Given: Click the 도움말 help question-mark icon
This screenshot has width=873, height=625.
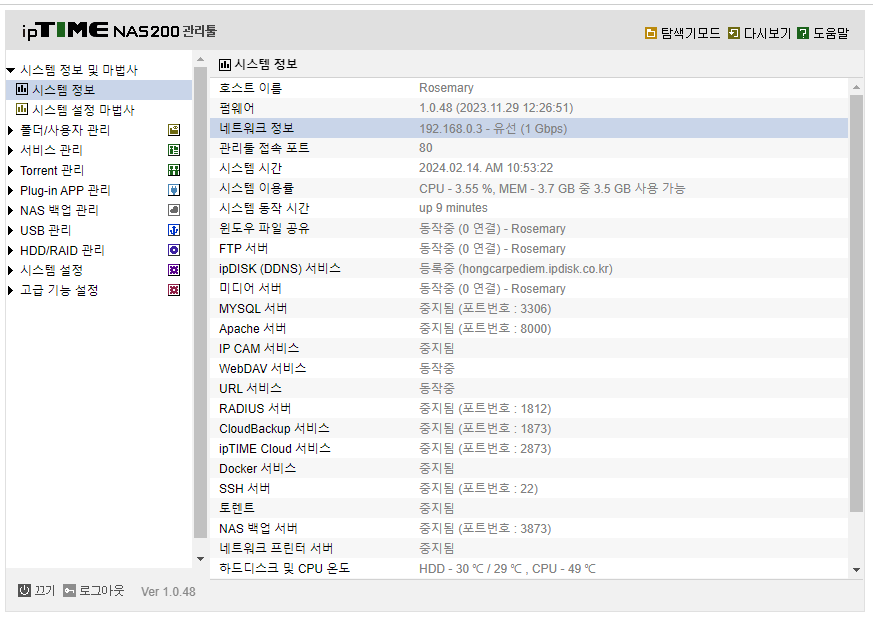Looking at the screenshot, I should 803,33.
